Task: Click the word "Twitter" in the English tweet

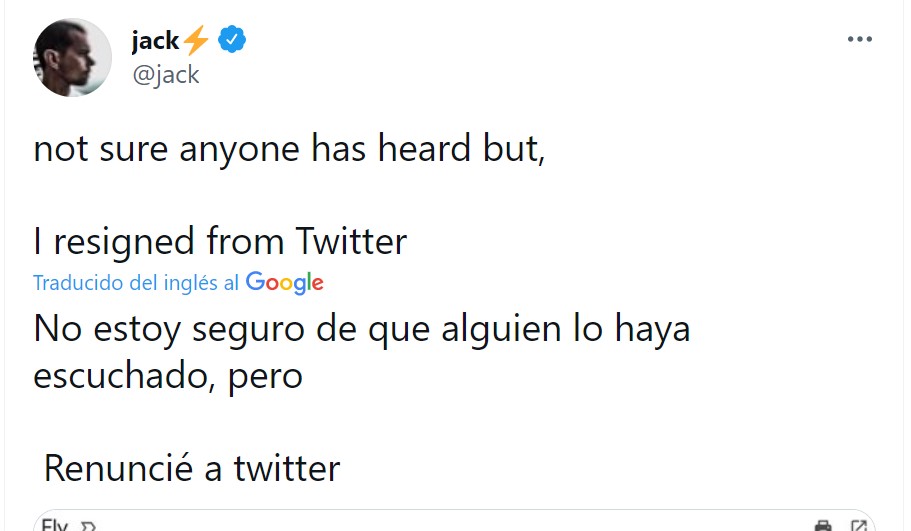Action: click(351, 242)
